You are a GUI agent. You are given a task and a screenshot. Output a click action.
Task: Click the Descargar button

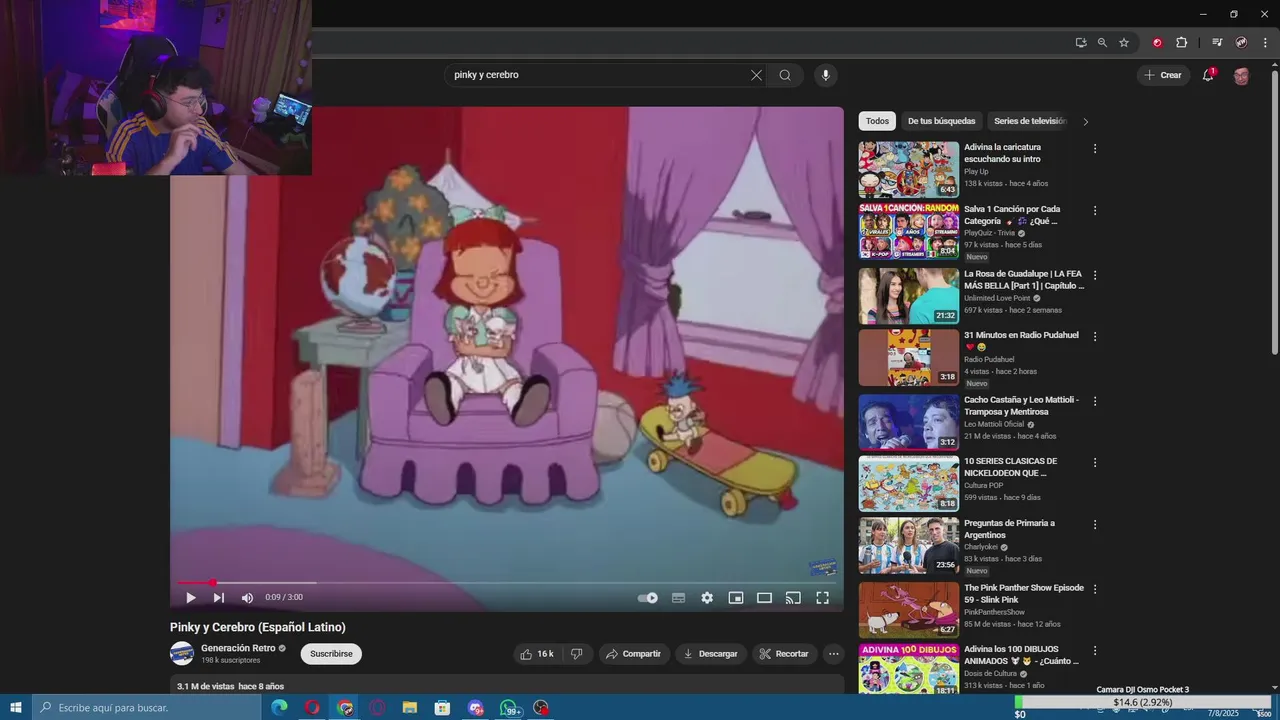click(711, 654)
